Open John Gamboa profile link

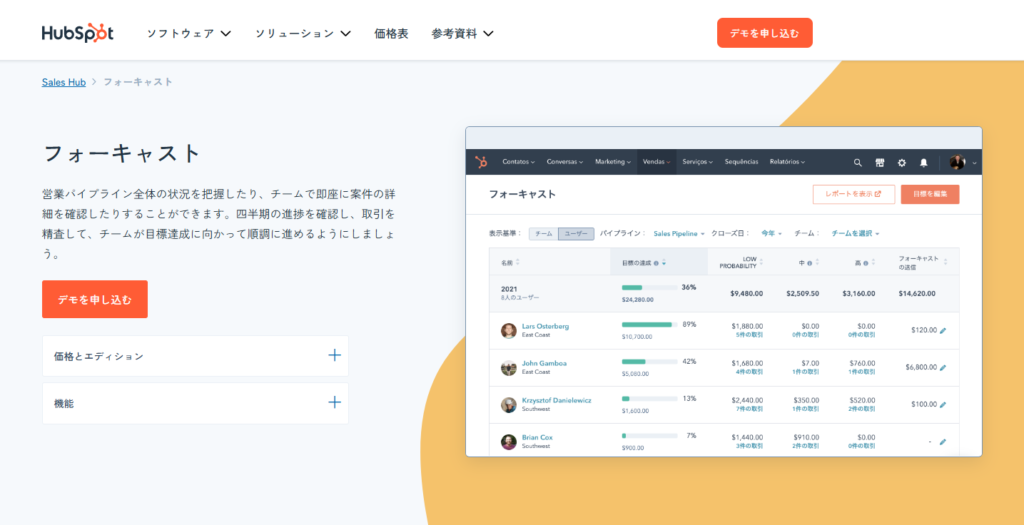click(x=544, y=363)
